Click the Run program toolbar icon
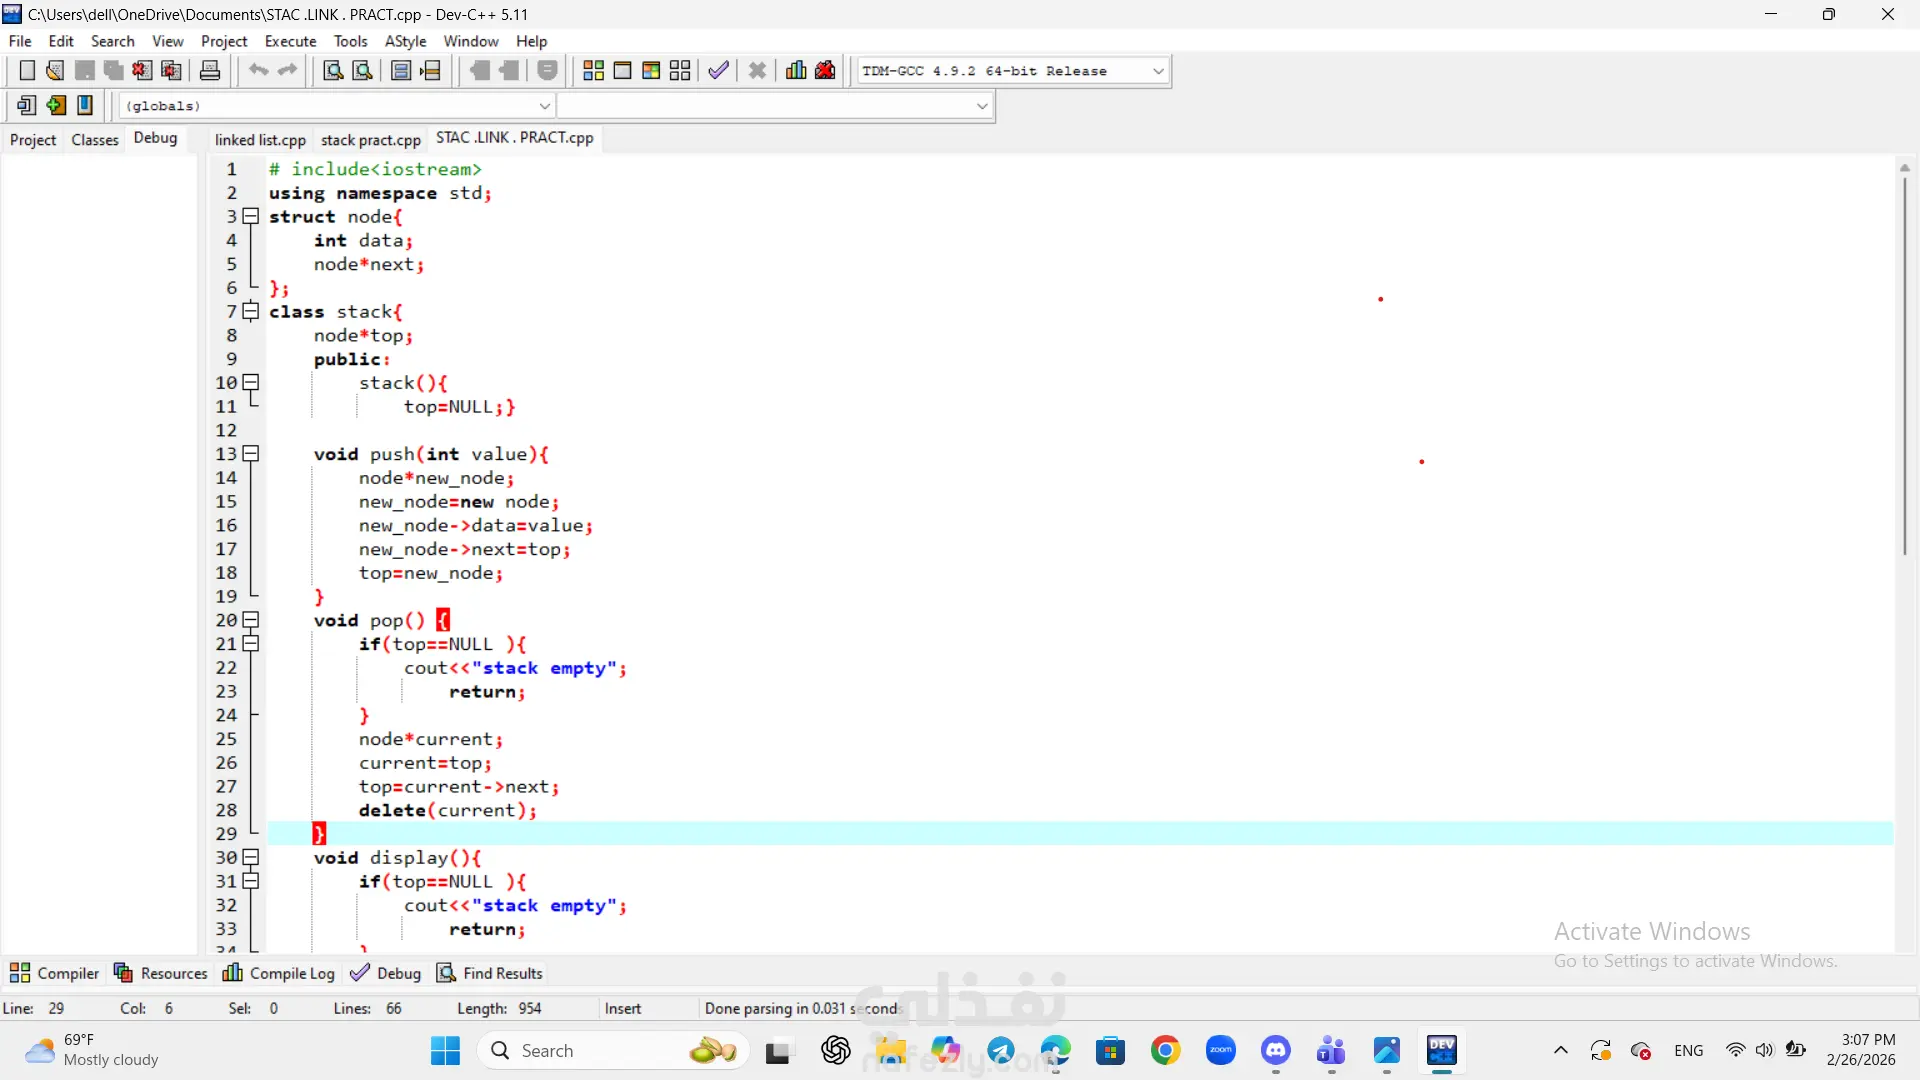The height and width of the screenshot is (1080, 1920). 622,70
